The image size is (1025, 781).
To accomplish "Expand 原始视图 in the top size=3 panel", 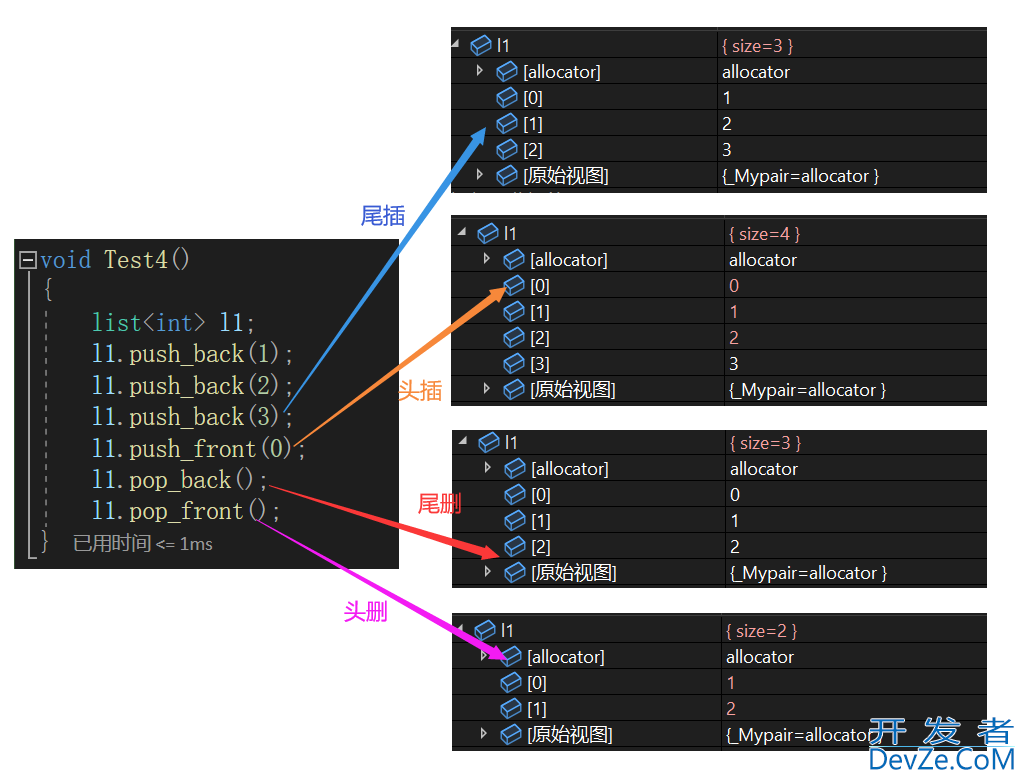I will [x=480, y=174].
